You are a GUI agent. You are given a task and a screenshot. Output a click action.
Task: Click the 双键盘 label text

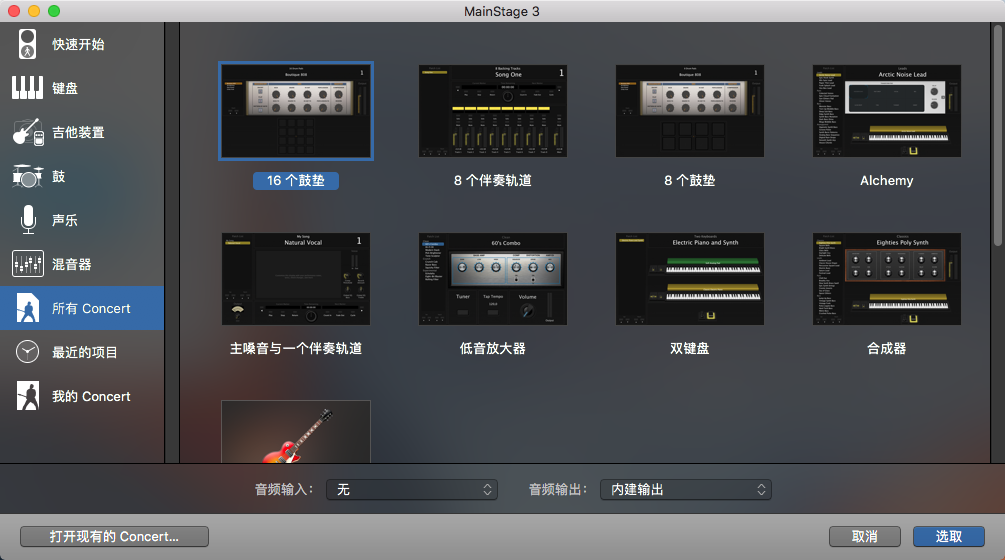click(690, 349)
